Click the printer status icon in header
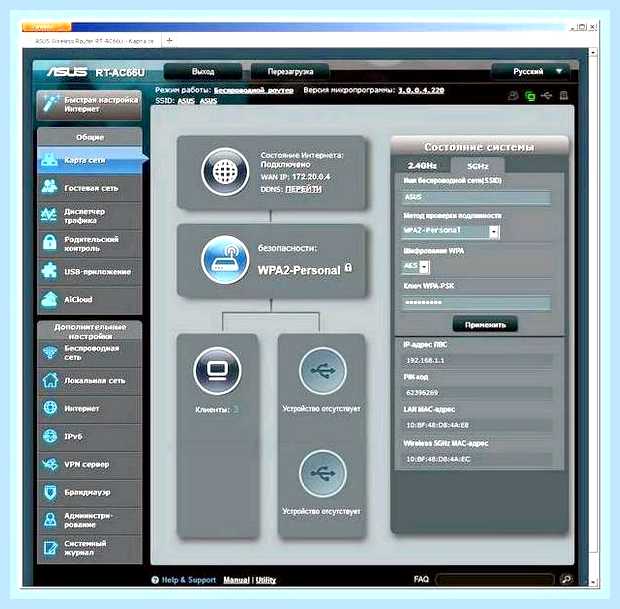This screenshot has width=620, height=609. [564, 95]
